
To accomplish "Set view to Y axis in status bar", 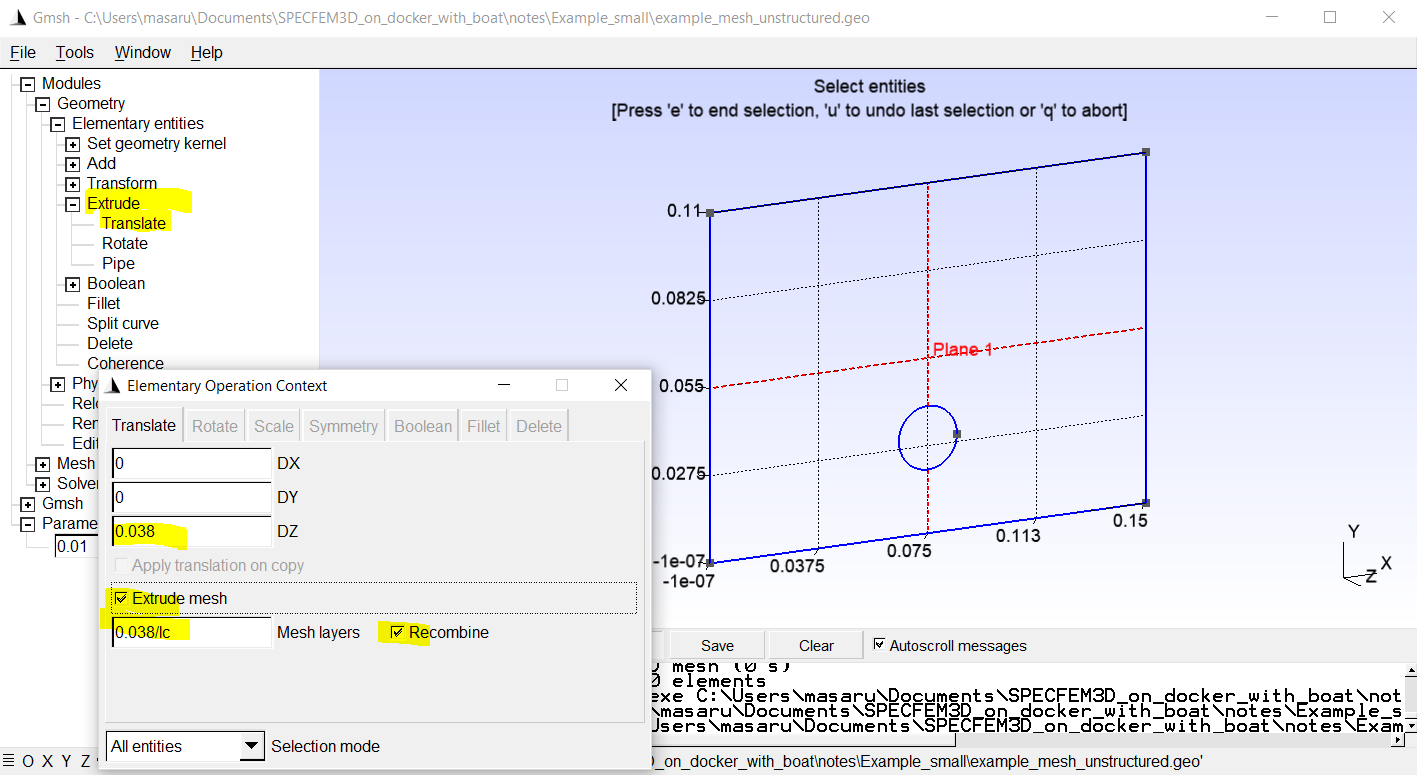I will pyautogui.click(x=67, y=762).
